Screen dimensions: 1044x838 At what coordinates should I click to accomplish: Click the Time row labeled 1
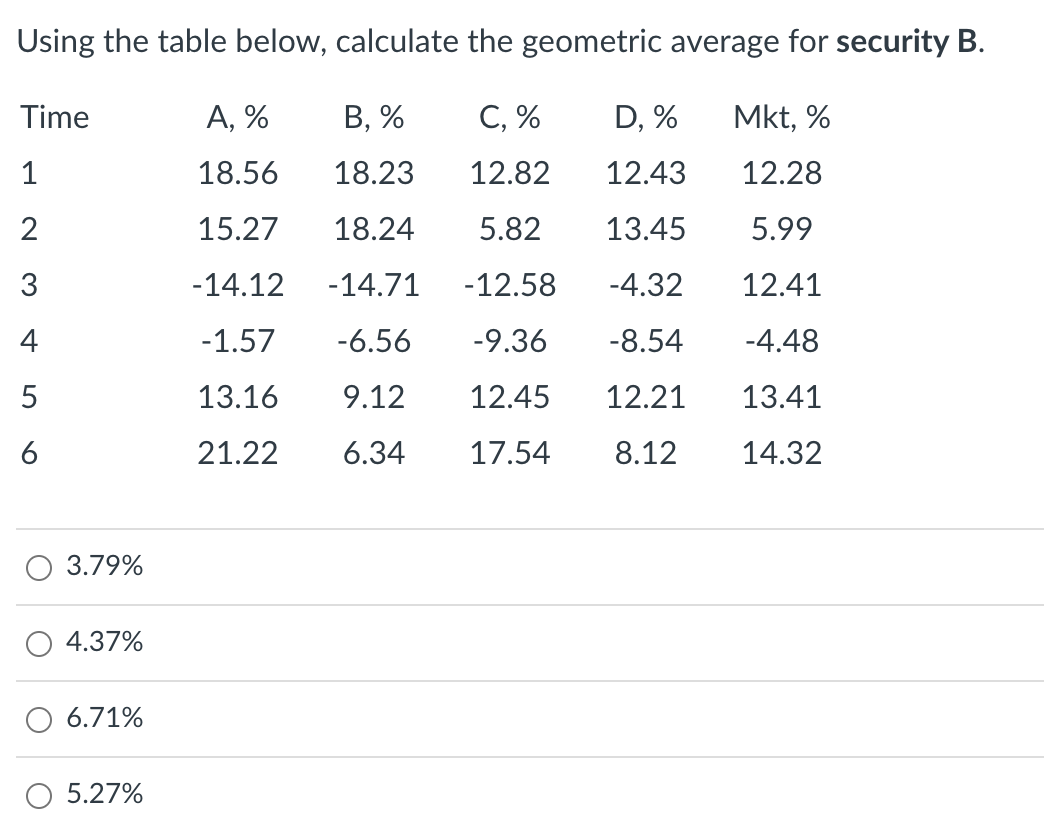pos(29,173)
